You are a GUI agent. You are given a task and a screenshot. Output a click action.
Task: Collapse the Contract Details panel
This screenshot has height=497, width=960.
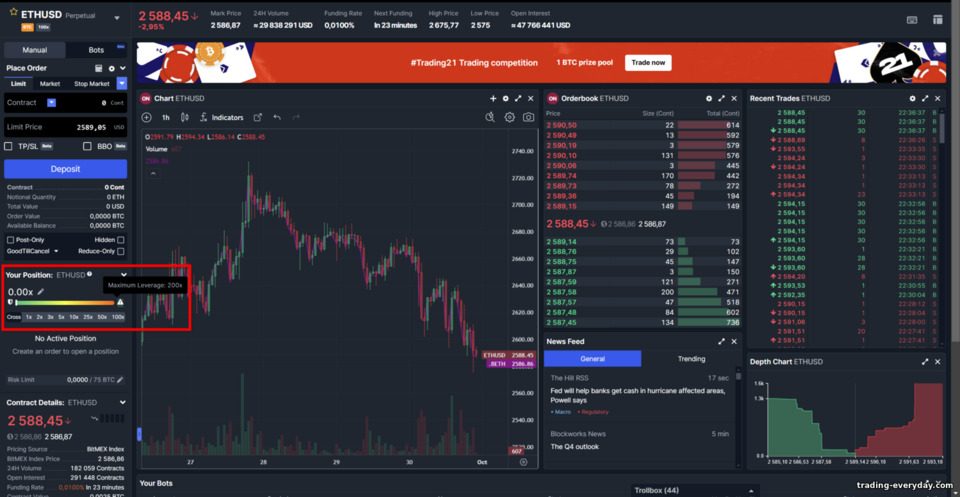[x=123, y=403]
